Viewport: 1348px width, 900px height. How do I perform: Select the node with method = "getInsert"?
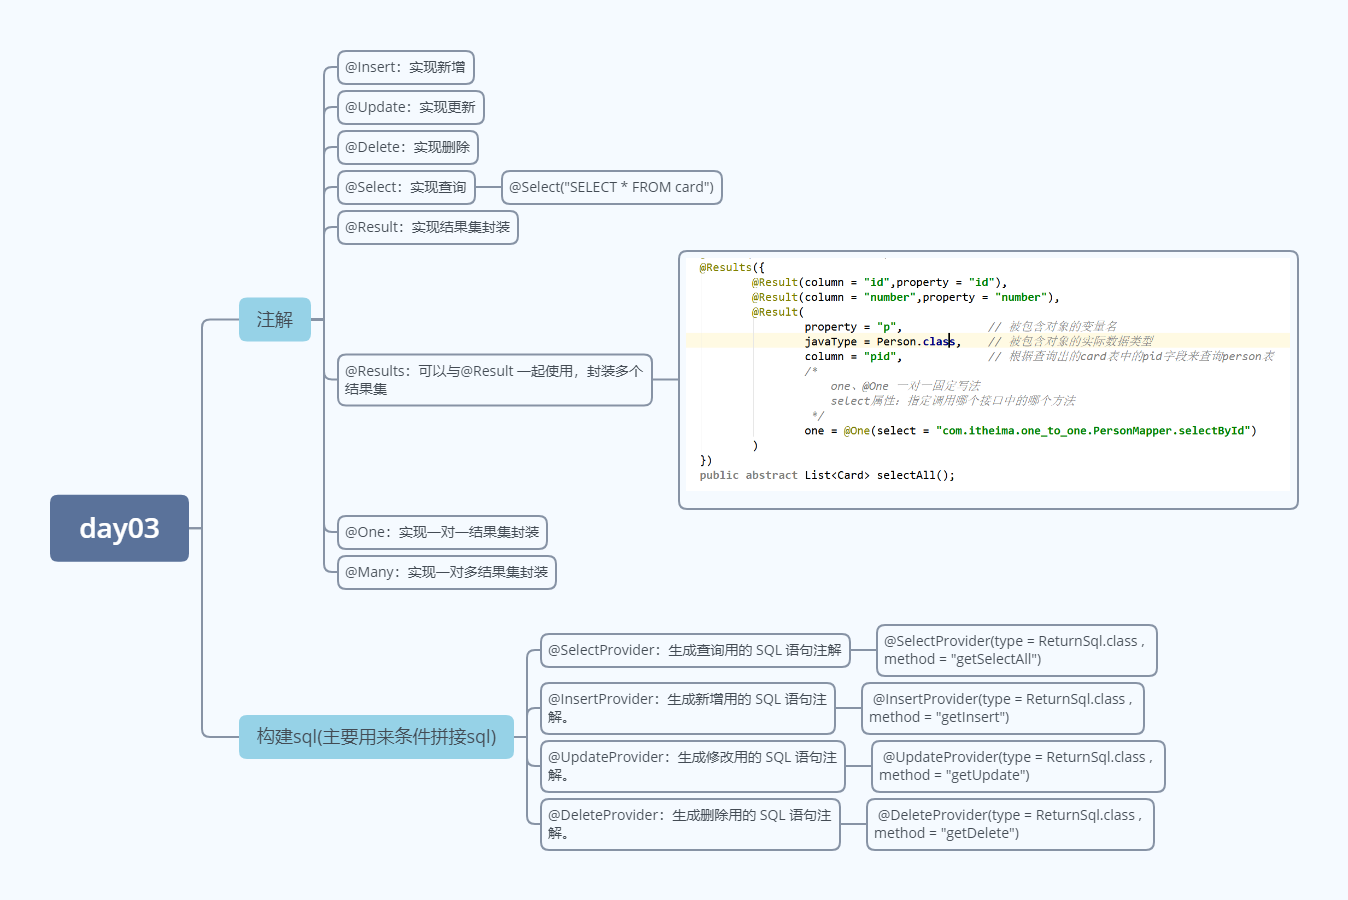[x=1003, y=708]
